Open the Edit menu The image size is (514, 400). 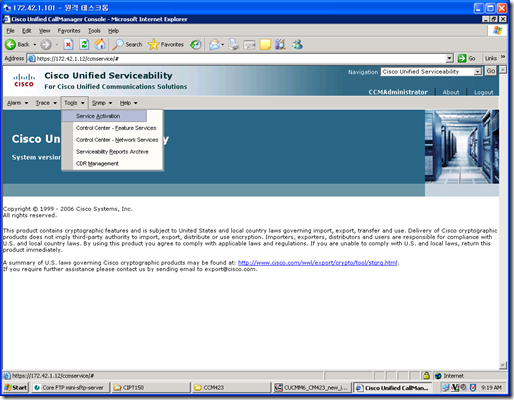pyautogui.click(x=26, y=31)
